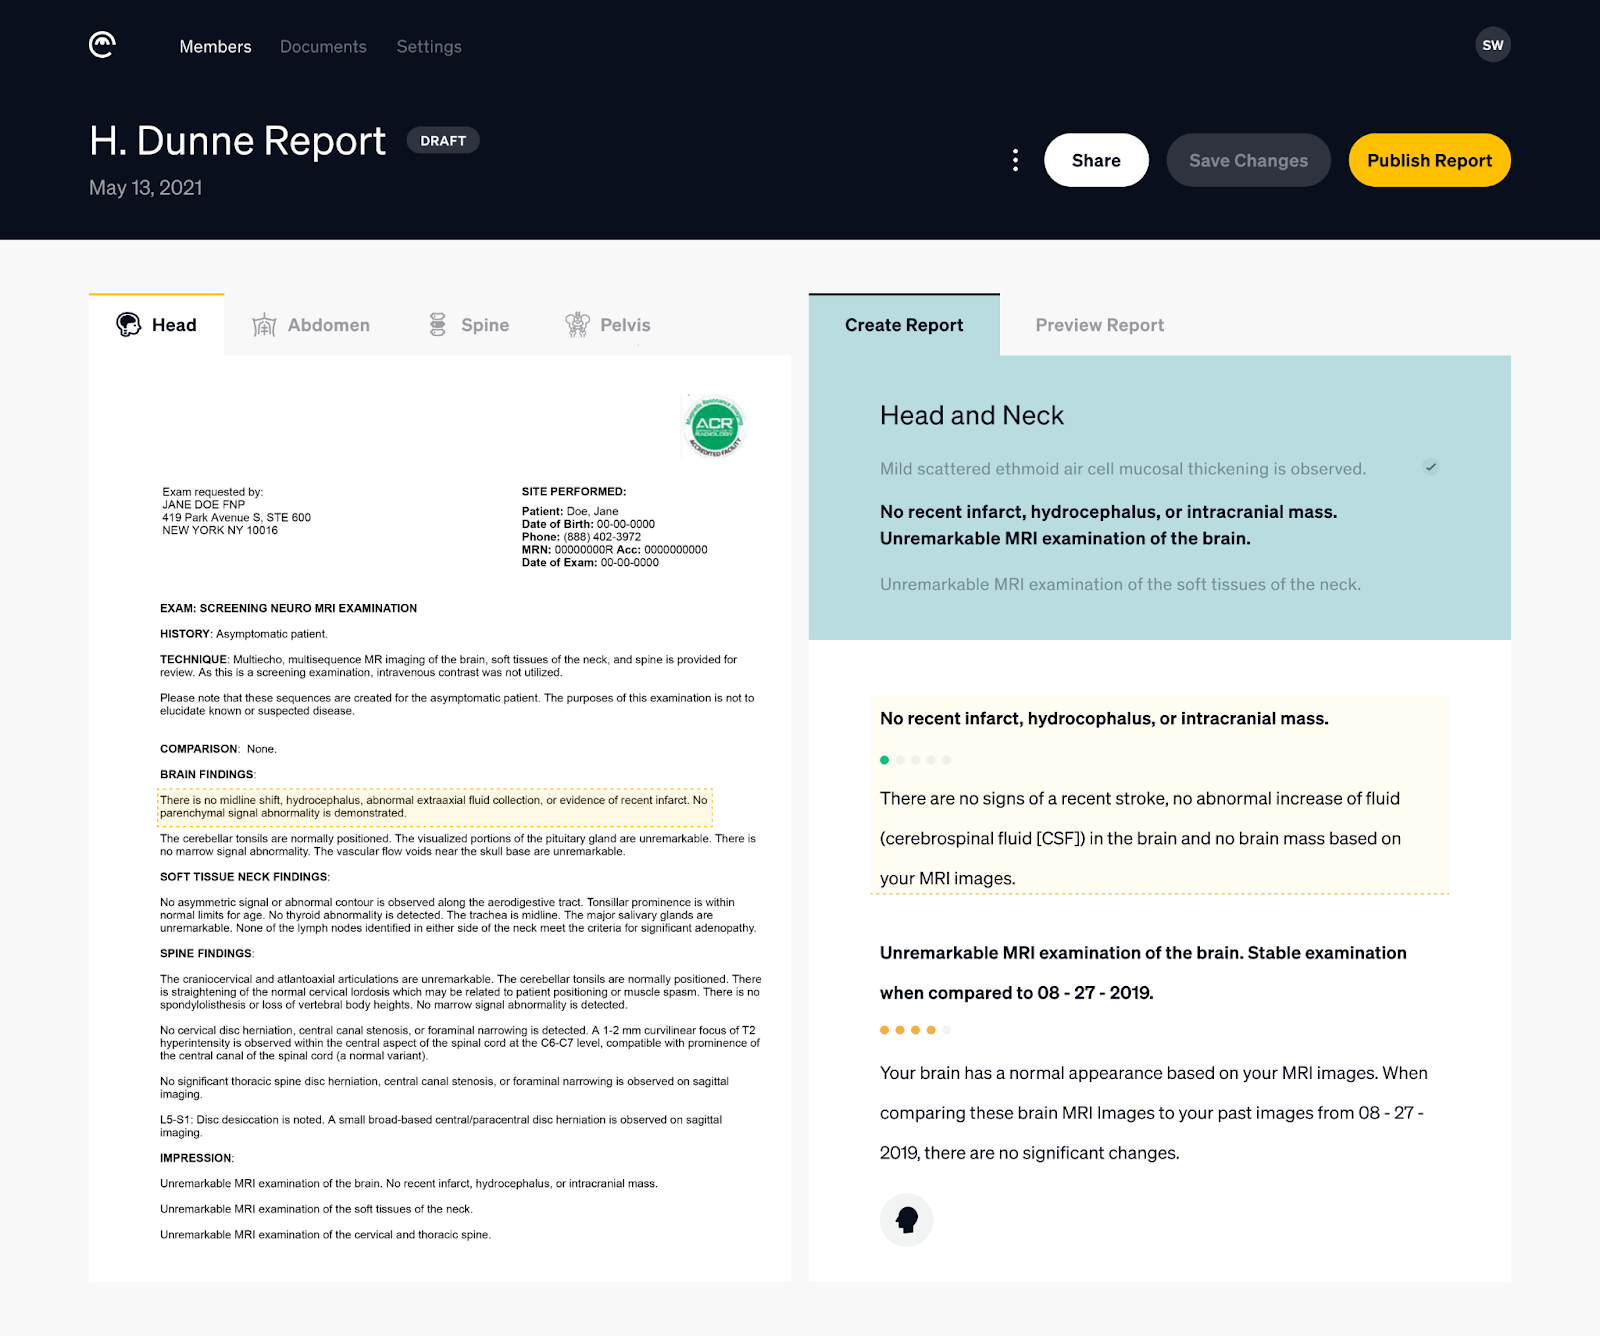Open the Settings menu item

(x=428, y=46)
